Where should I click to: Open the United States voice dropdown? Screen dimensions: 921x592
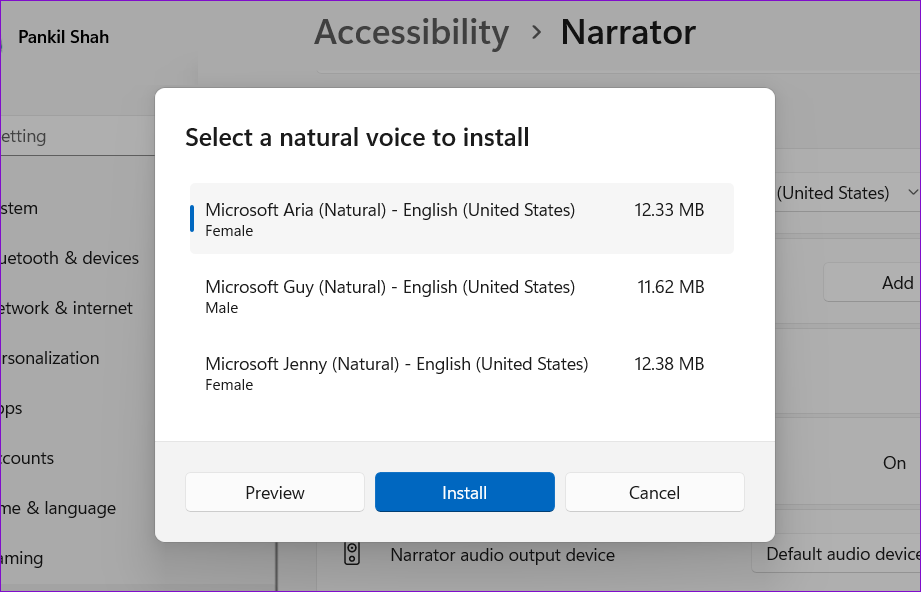coord(848,193)
